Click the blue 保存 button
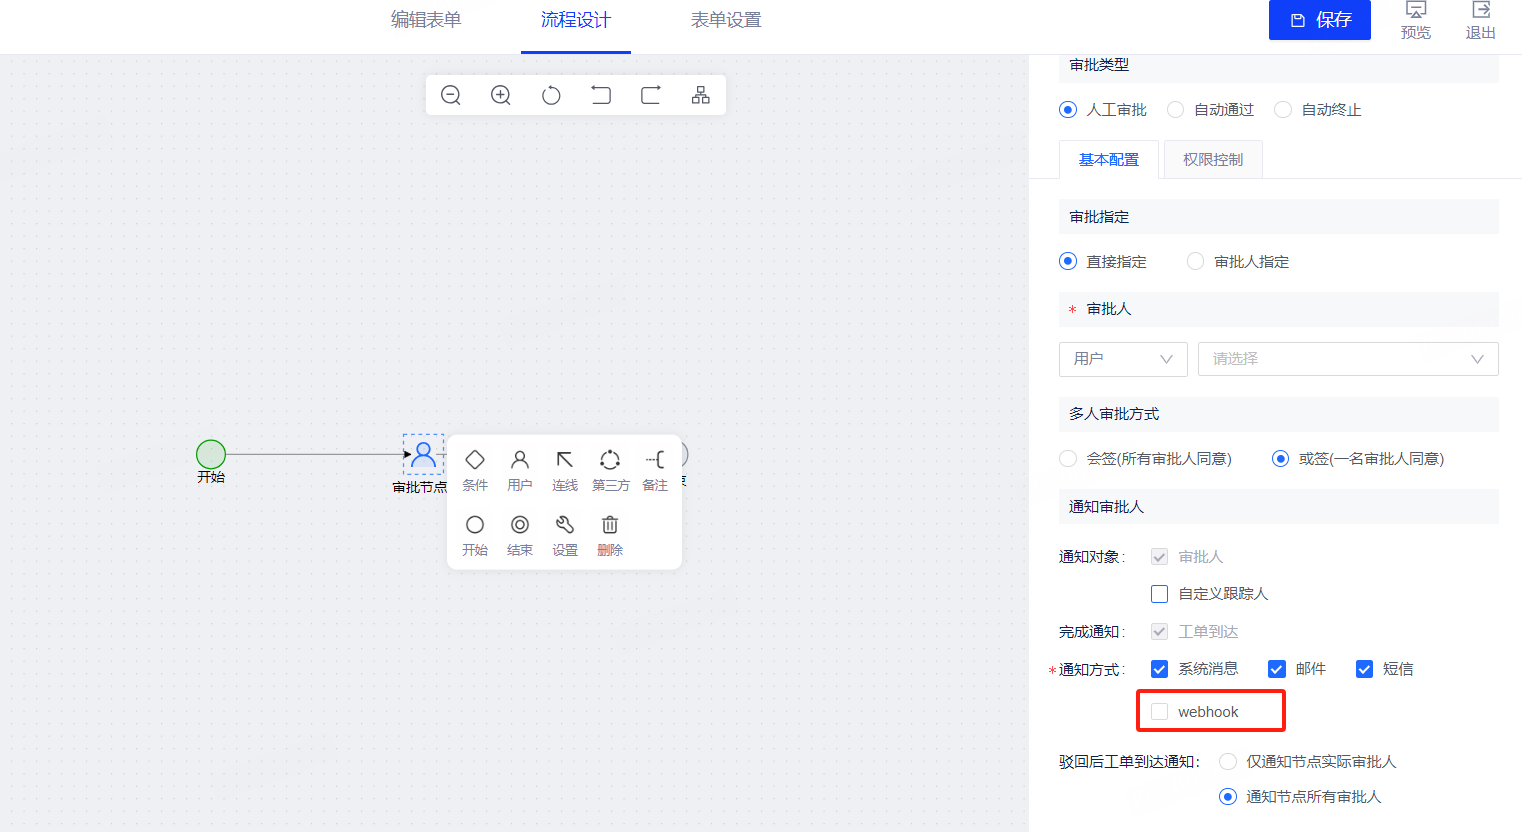1522x832 pixels. tap(1319, 20)
